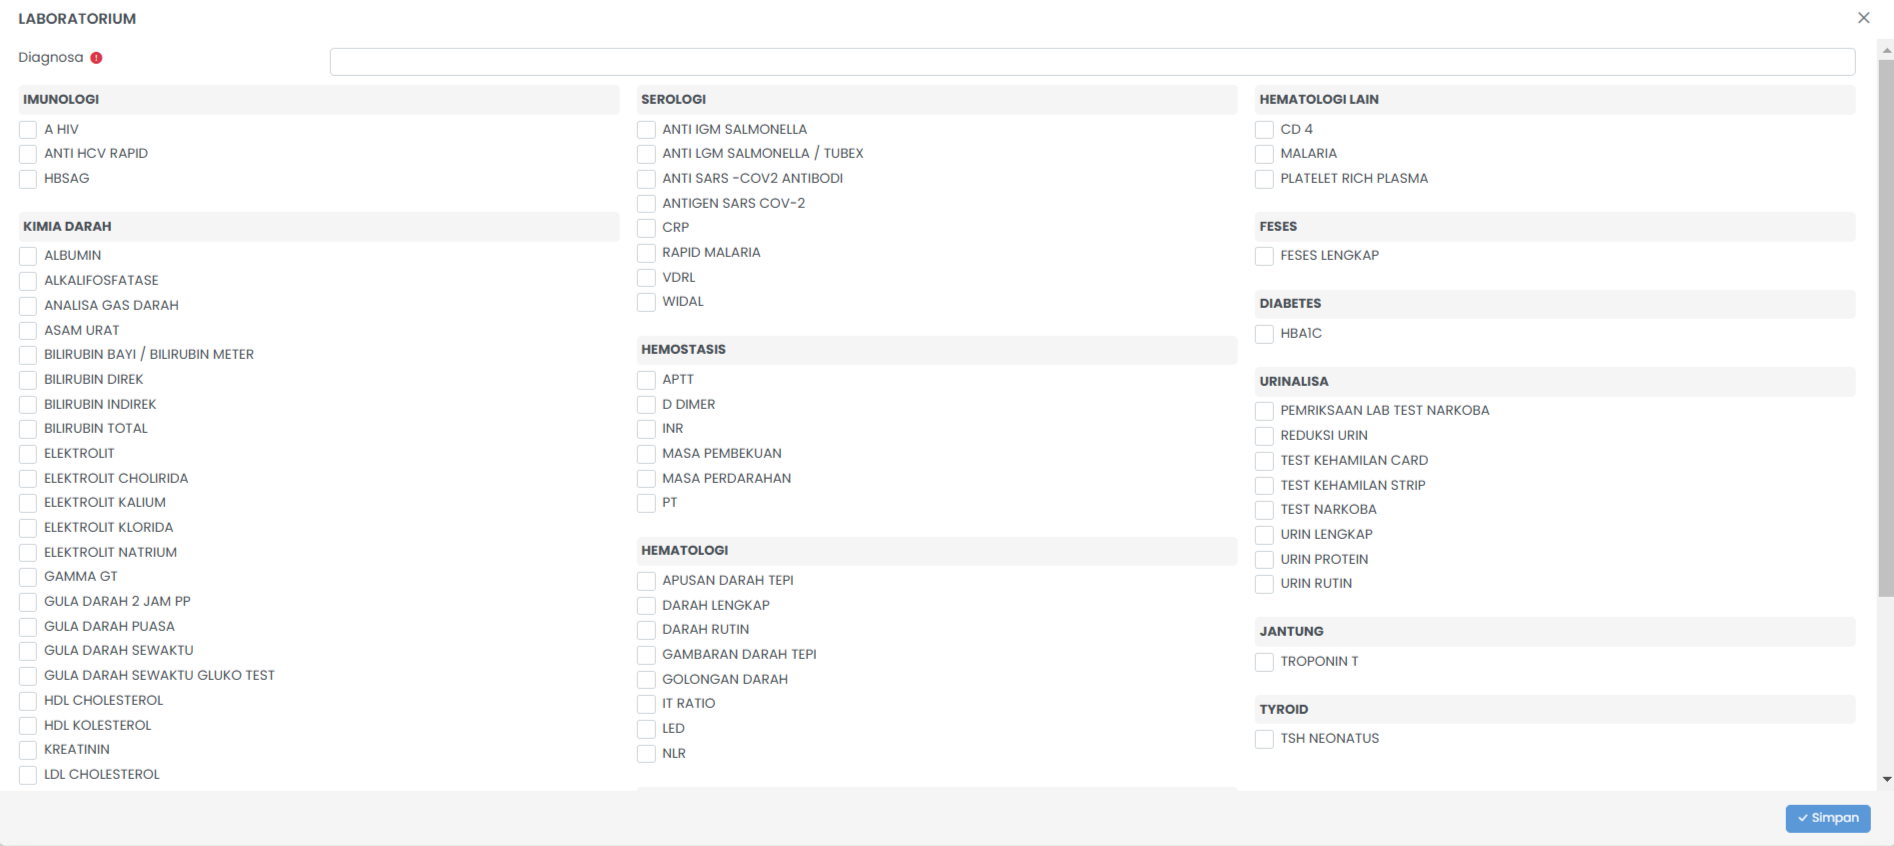Select the HBA1C diabetes checkbox
1894x846 pixels.
(1264, 334)
